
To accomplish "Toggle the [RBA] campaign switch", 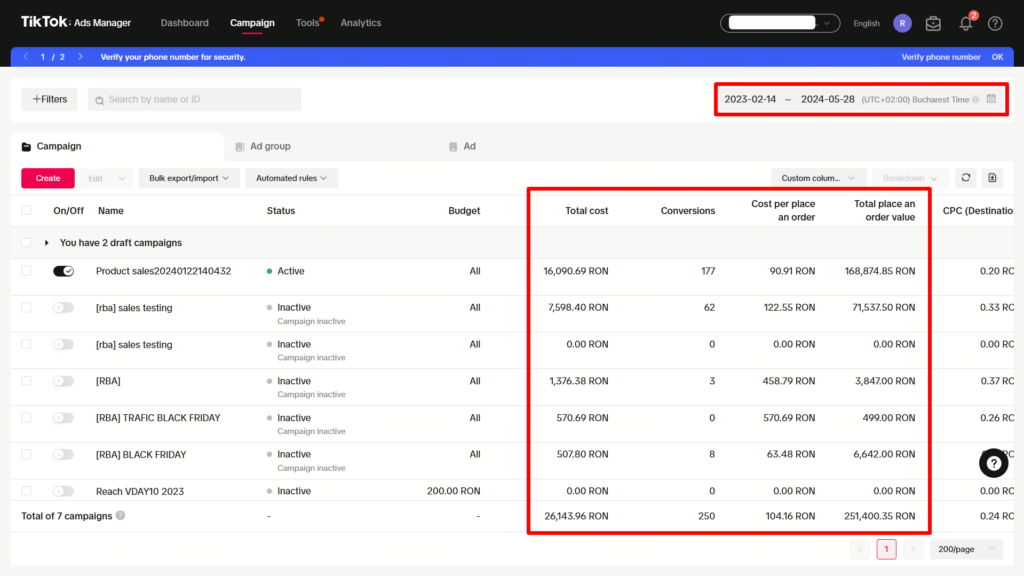I will coord(63,381).
